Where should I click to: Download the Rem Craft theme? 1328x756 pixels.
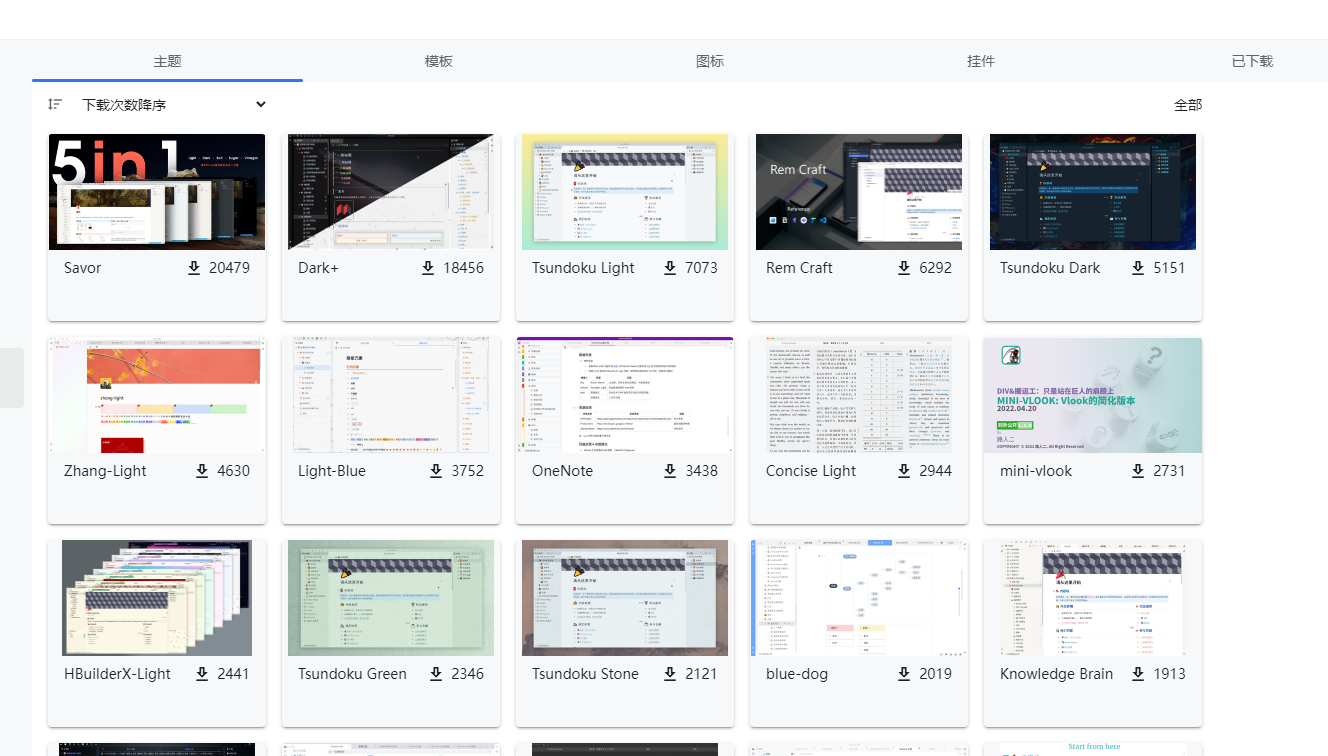point(904,268)
